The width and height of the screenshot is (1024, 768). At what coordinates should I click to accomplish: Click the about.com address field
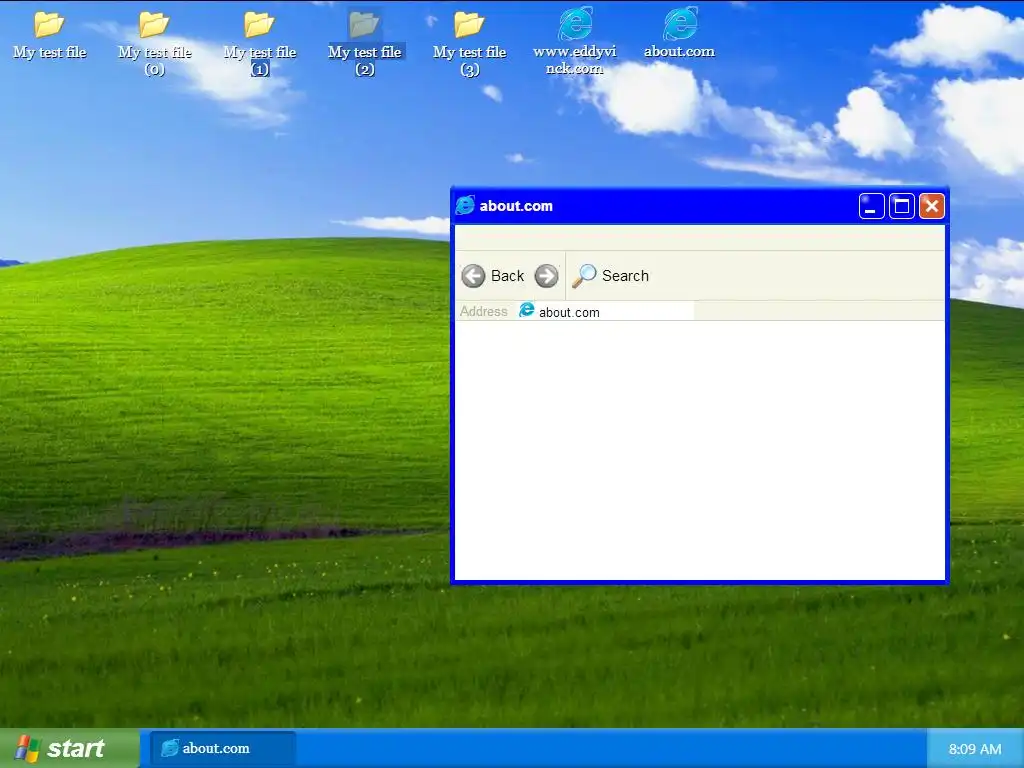(604, 312)
